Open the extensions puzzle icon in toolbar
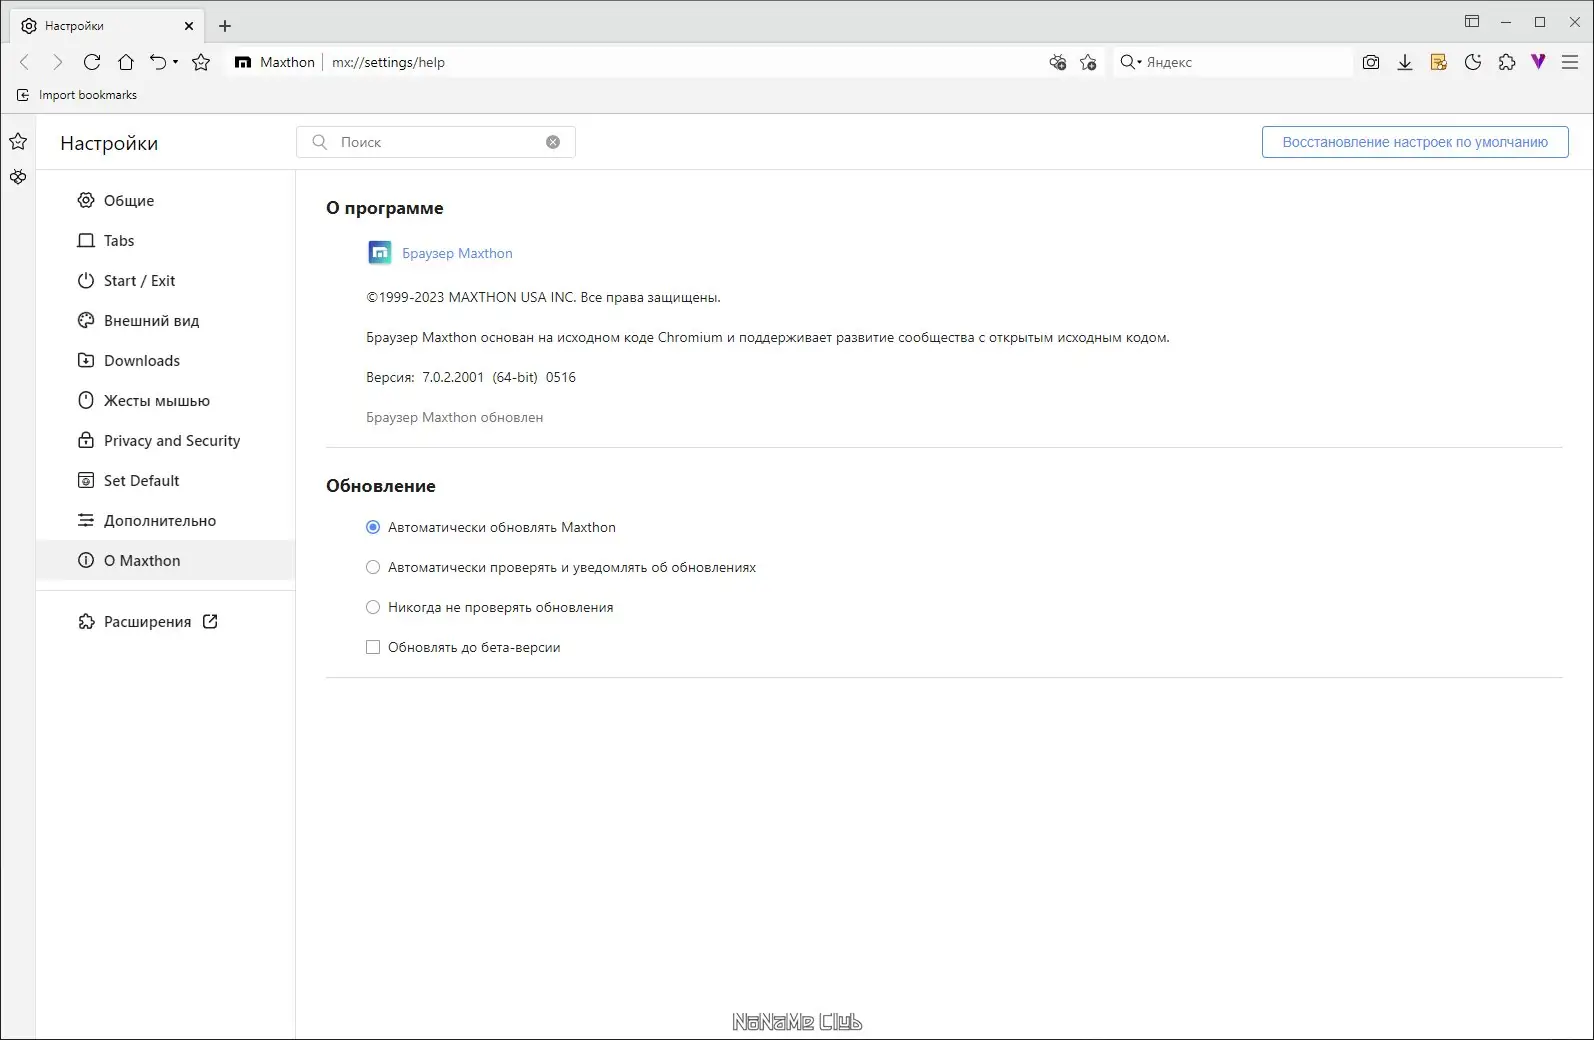Viewport: 1594px width, 1040px height. click(1507, 62)
